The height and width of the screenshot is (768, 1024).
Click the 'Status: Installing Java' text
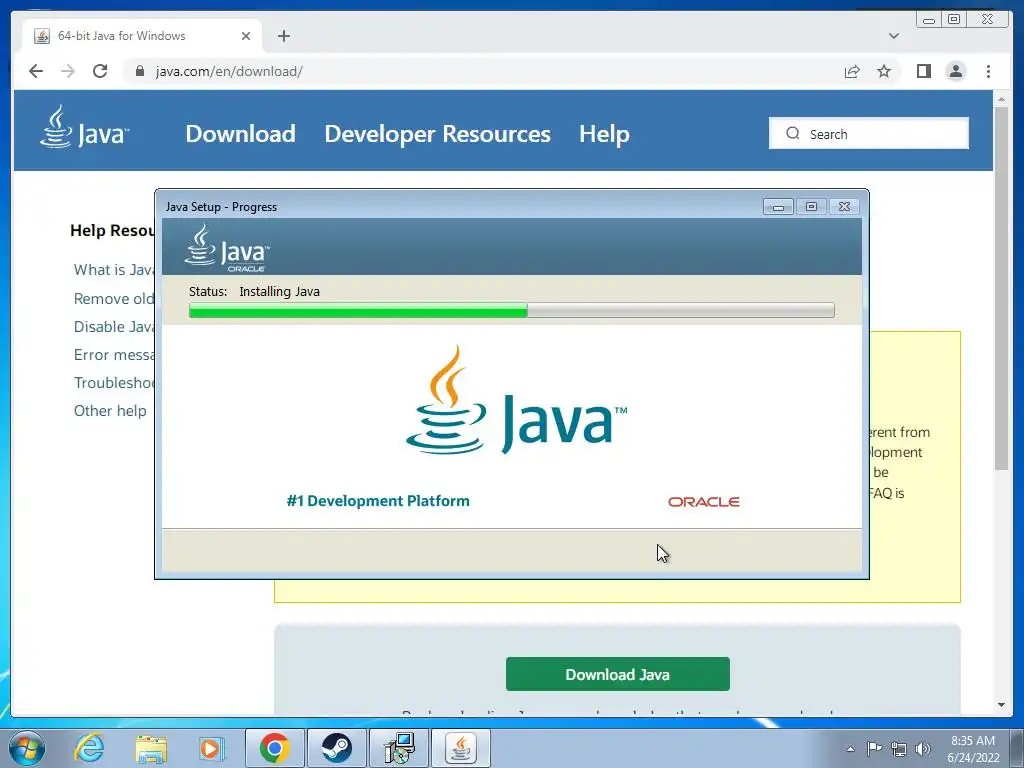click(254, 291)
